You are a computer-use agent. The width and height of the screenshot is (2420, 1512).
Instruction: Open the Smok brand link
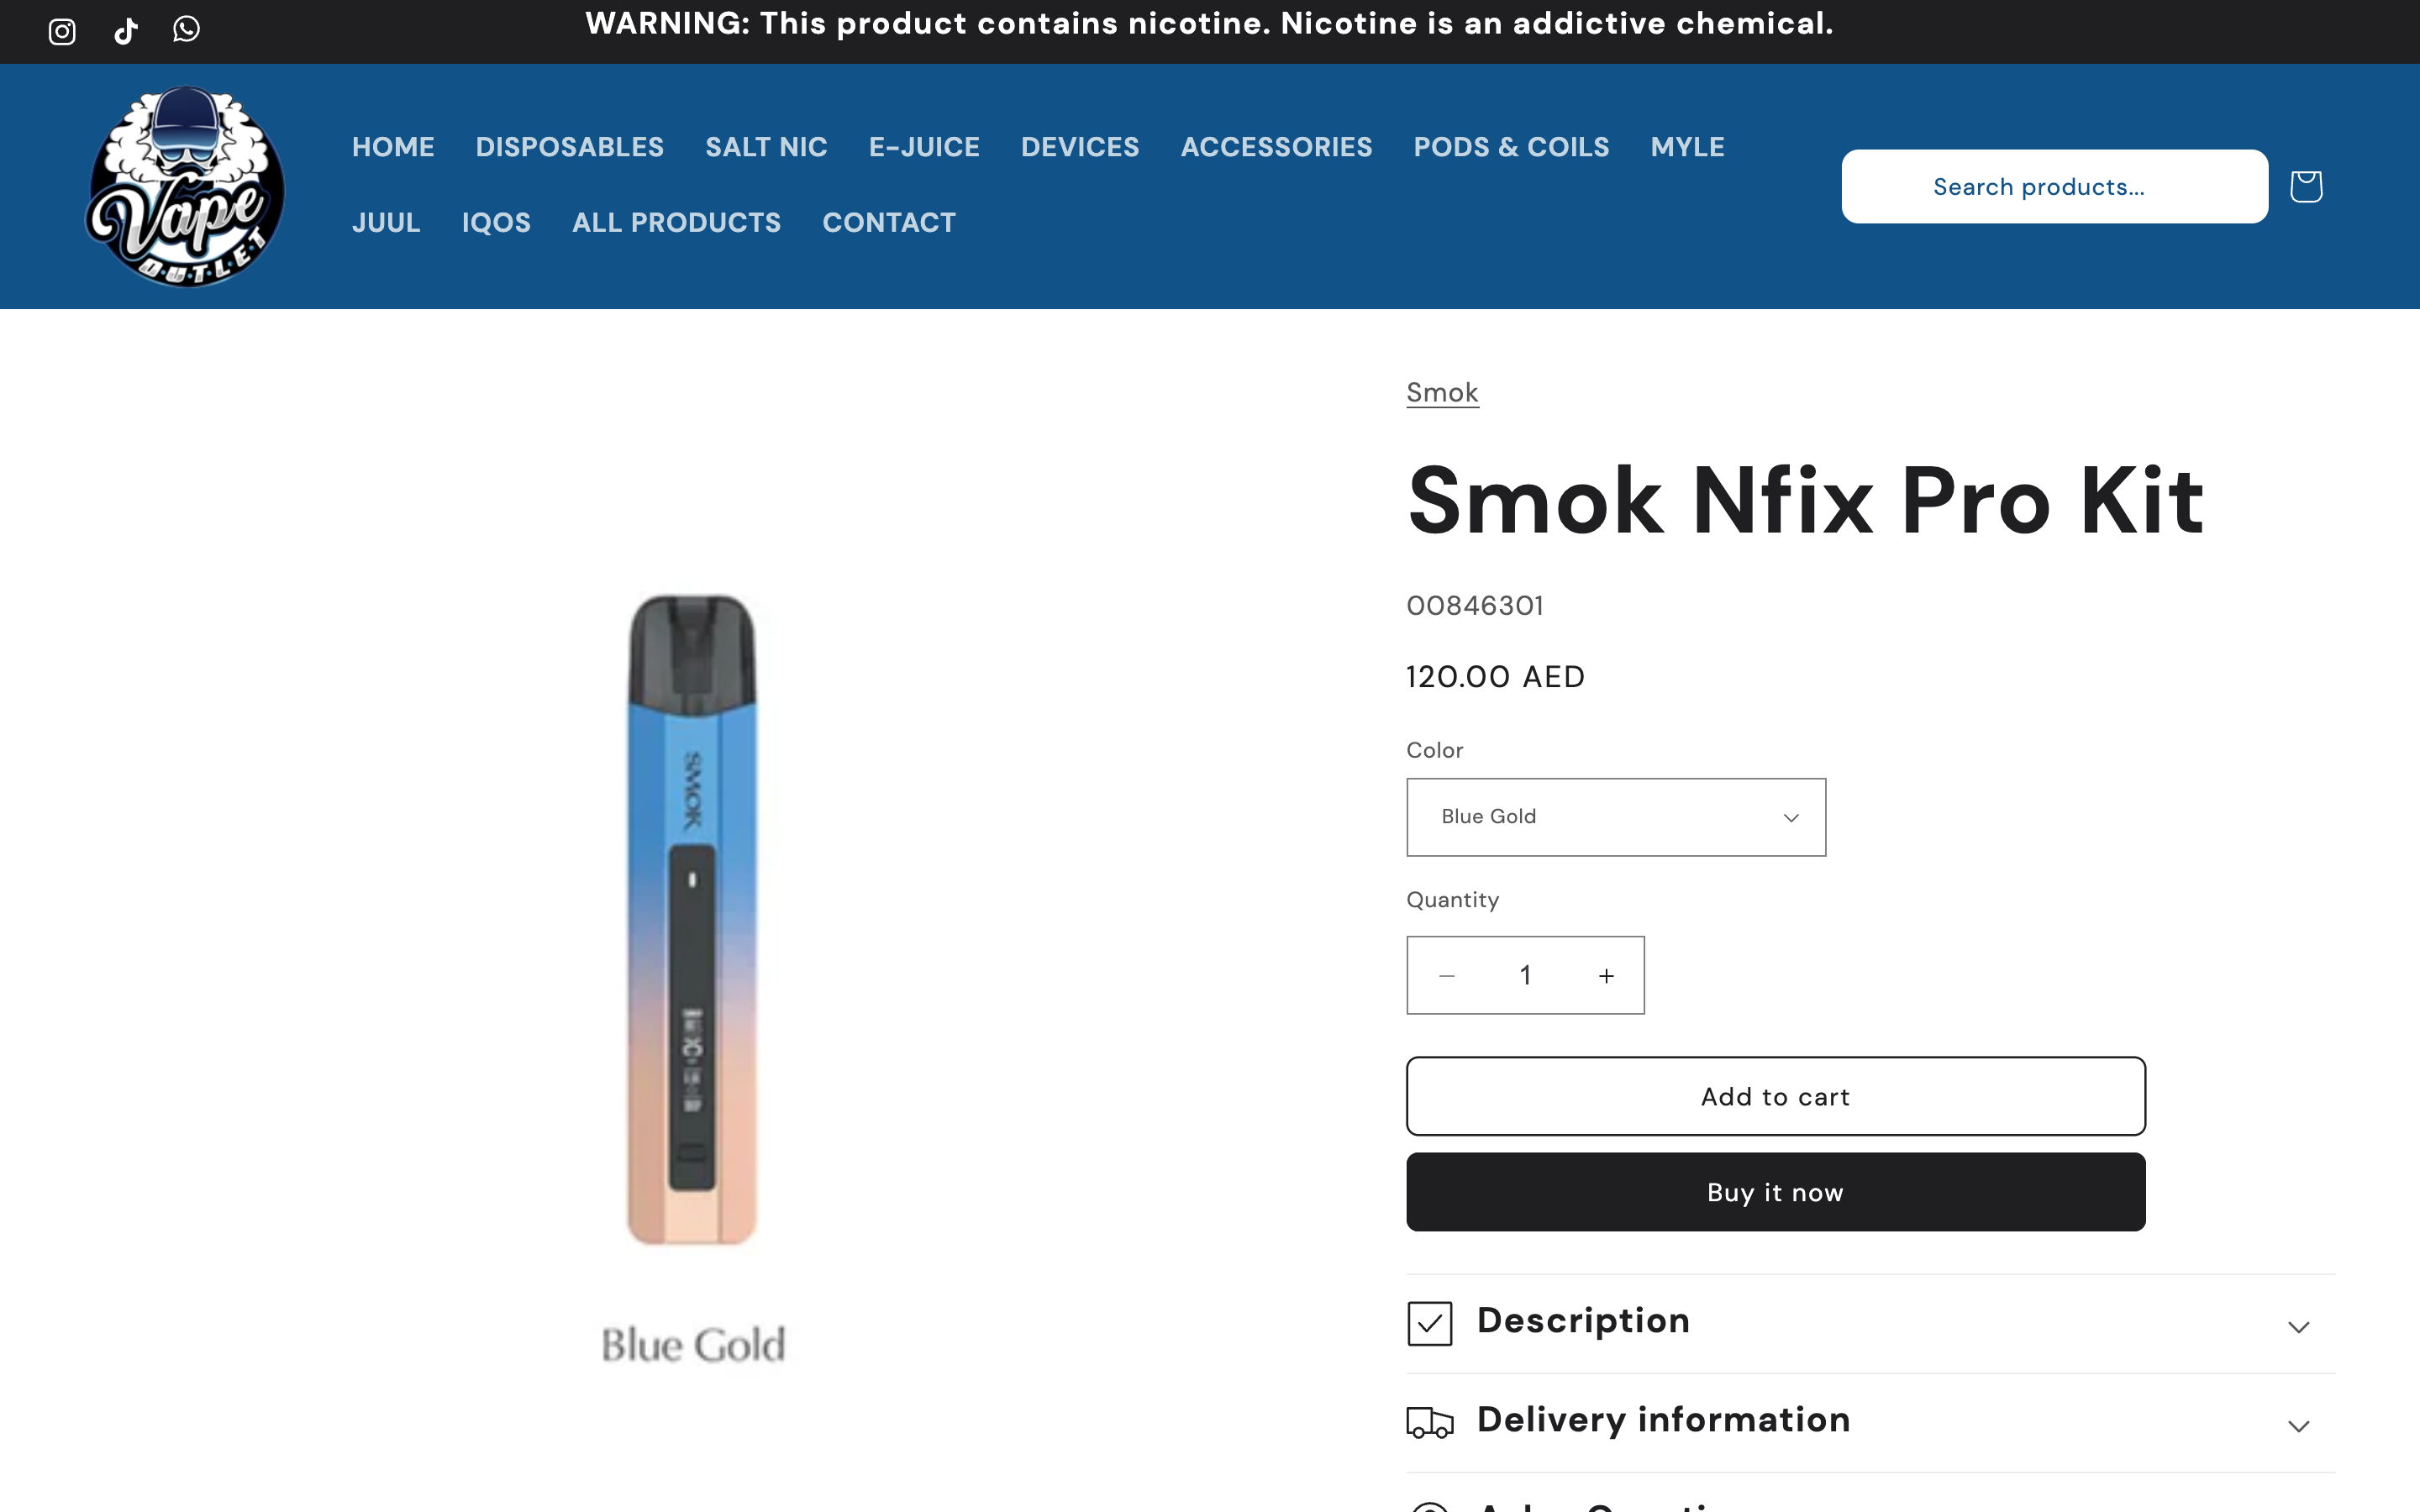pyautogui.click(x=1441, y=392)
